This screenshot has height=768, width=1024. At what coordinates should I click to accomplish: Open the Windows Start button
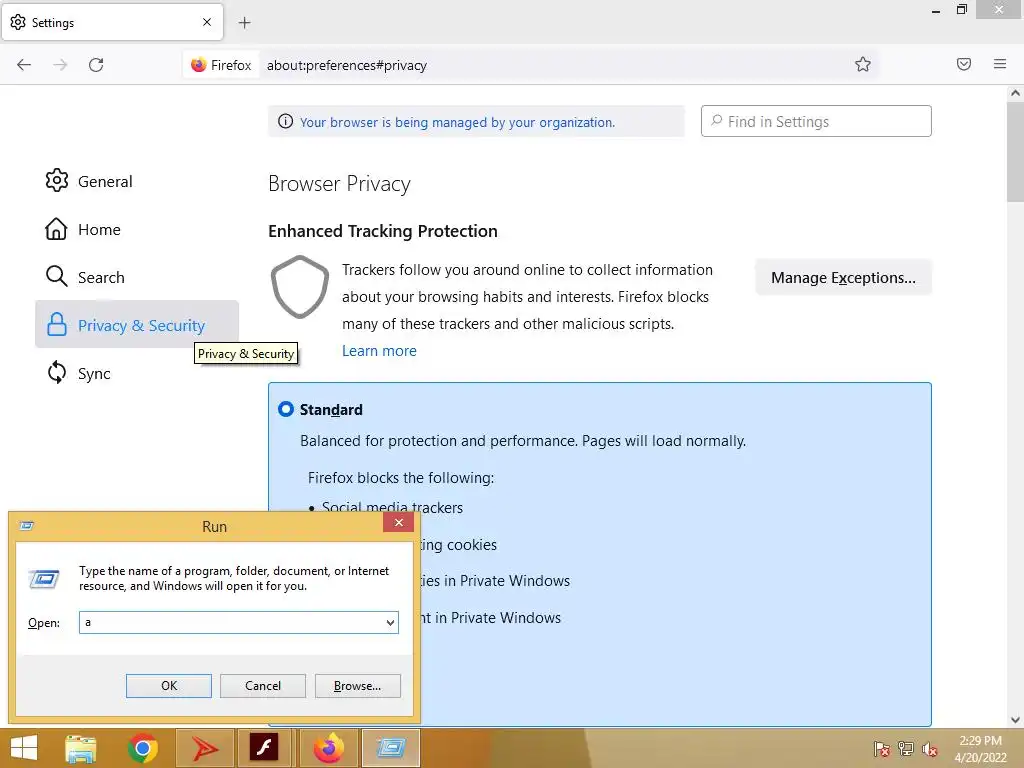pyautogui.click(x=24, y=748)
